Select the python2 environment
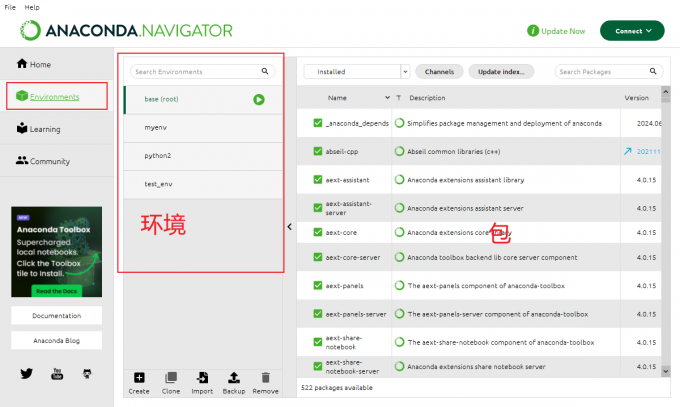The height and width of the screenshot is (407, 680). (x=203, y=156)
